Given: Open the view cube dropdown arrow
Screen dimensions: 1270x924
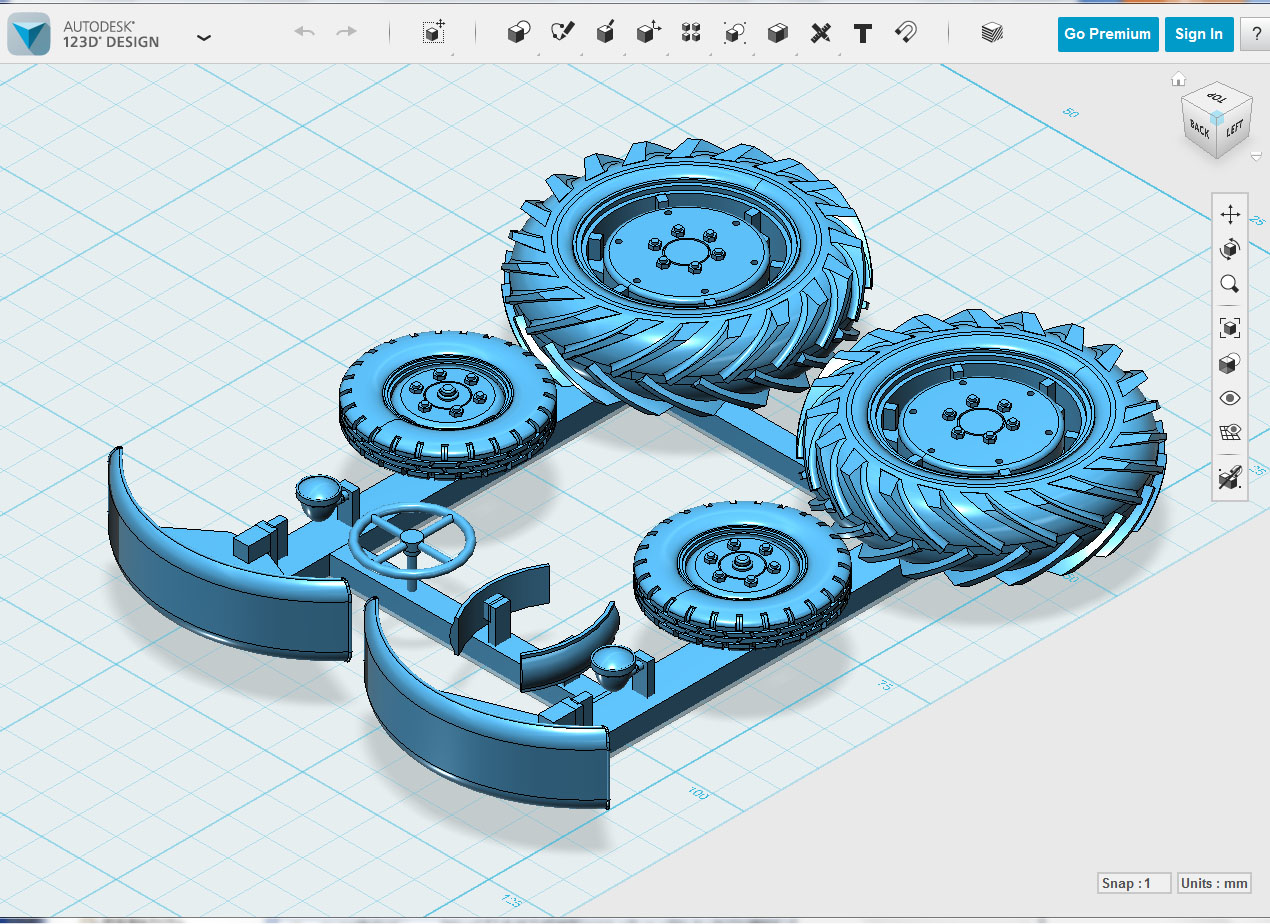Looking at the screenshot, I should coord(1255,155).
